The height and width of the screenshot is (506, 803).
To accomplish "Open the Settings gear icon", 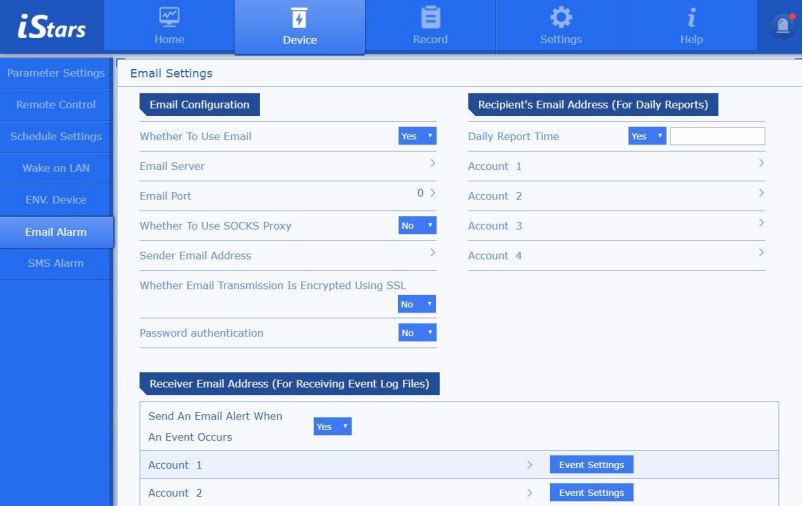I will (561, 18).
